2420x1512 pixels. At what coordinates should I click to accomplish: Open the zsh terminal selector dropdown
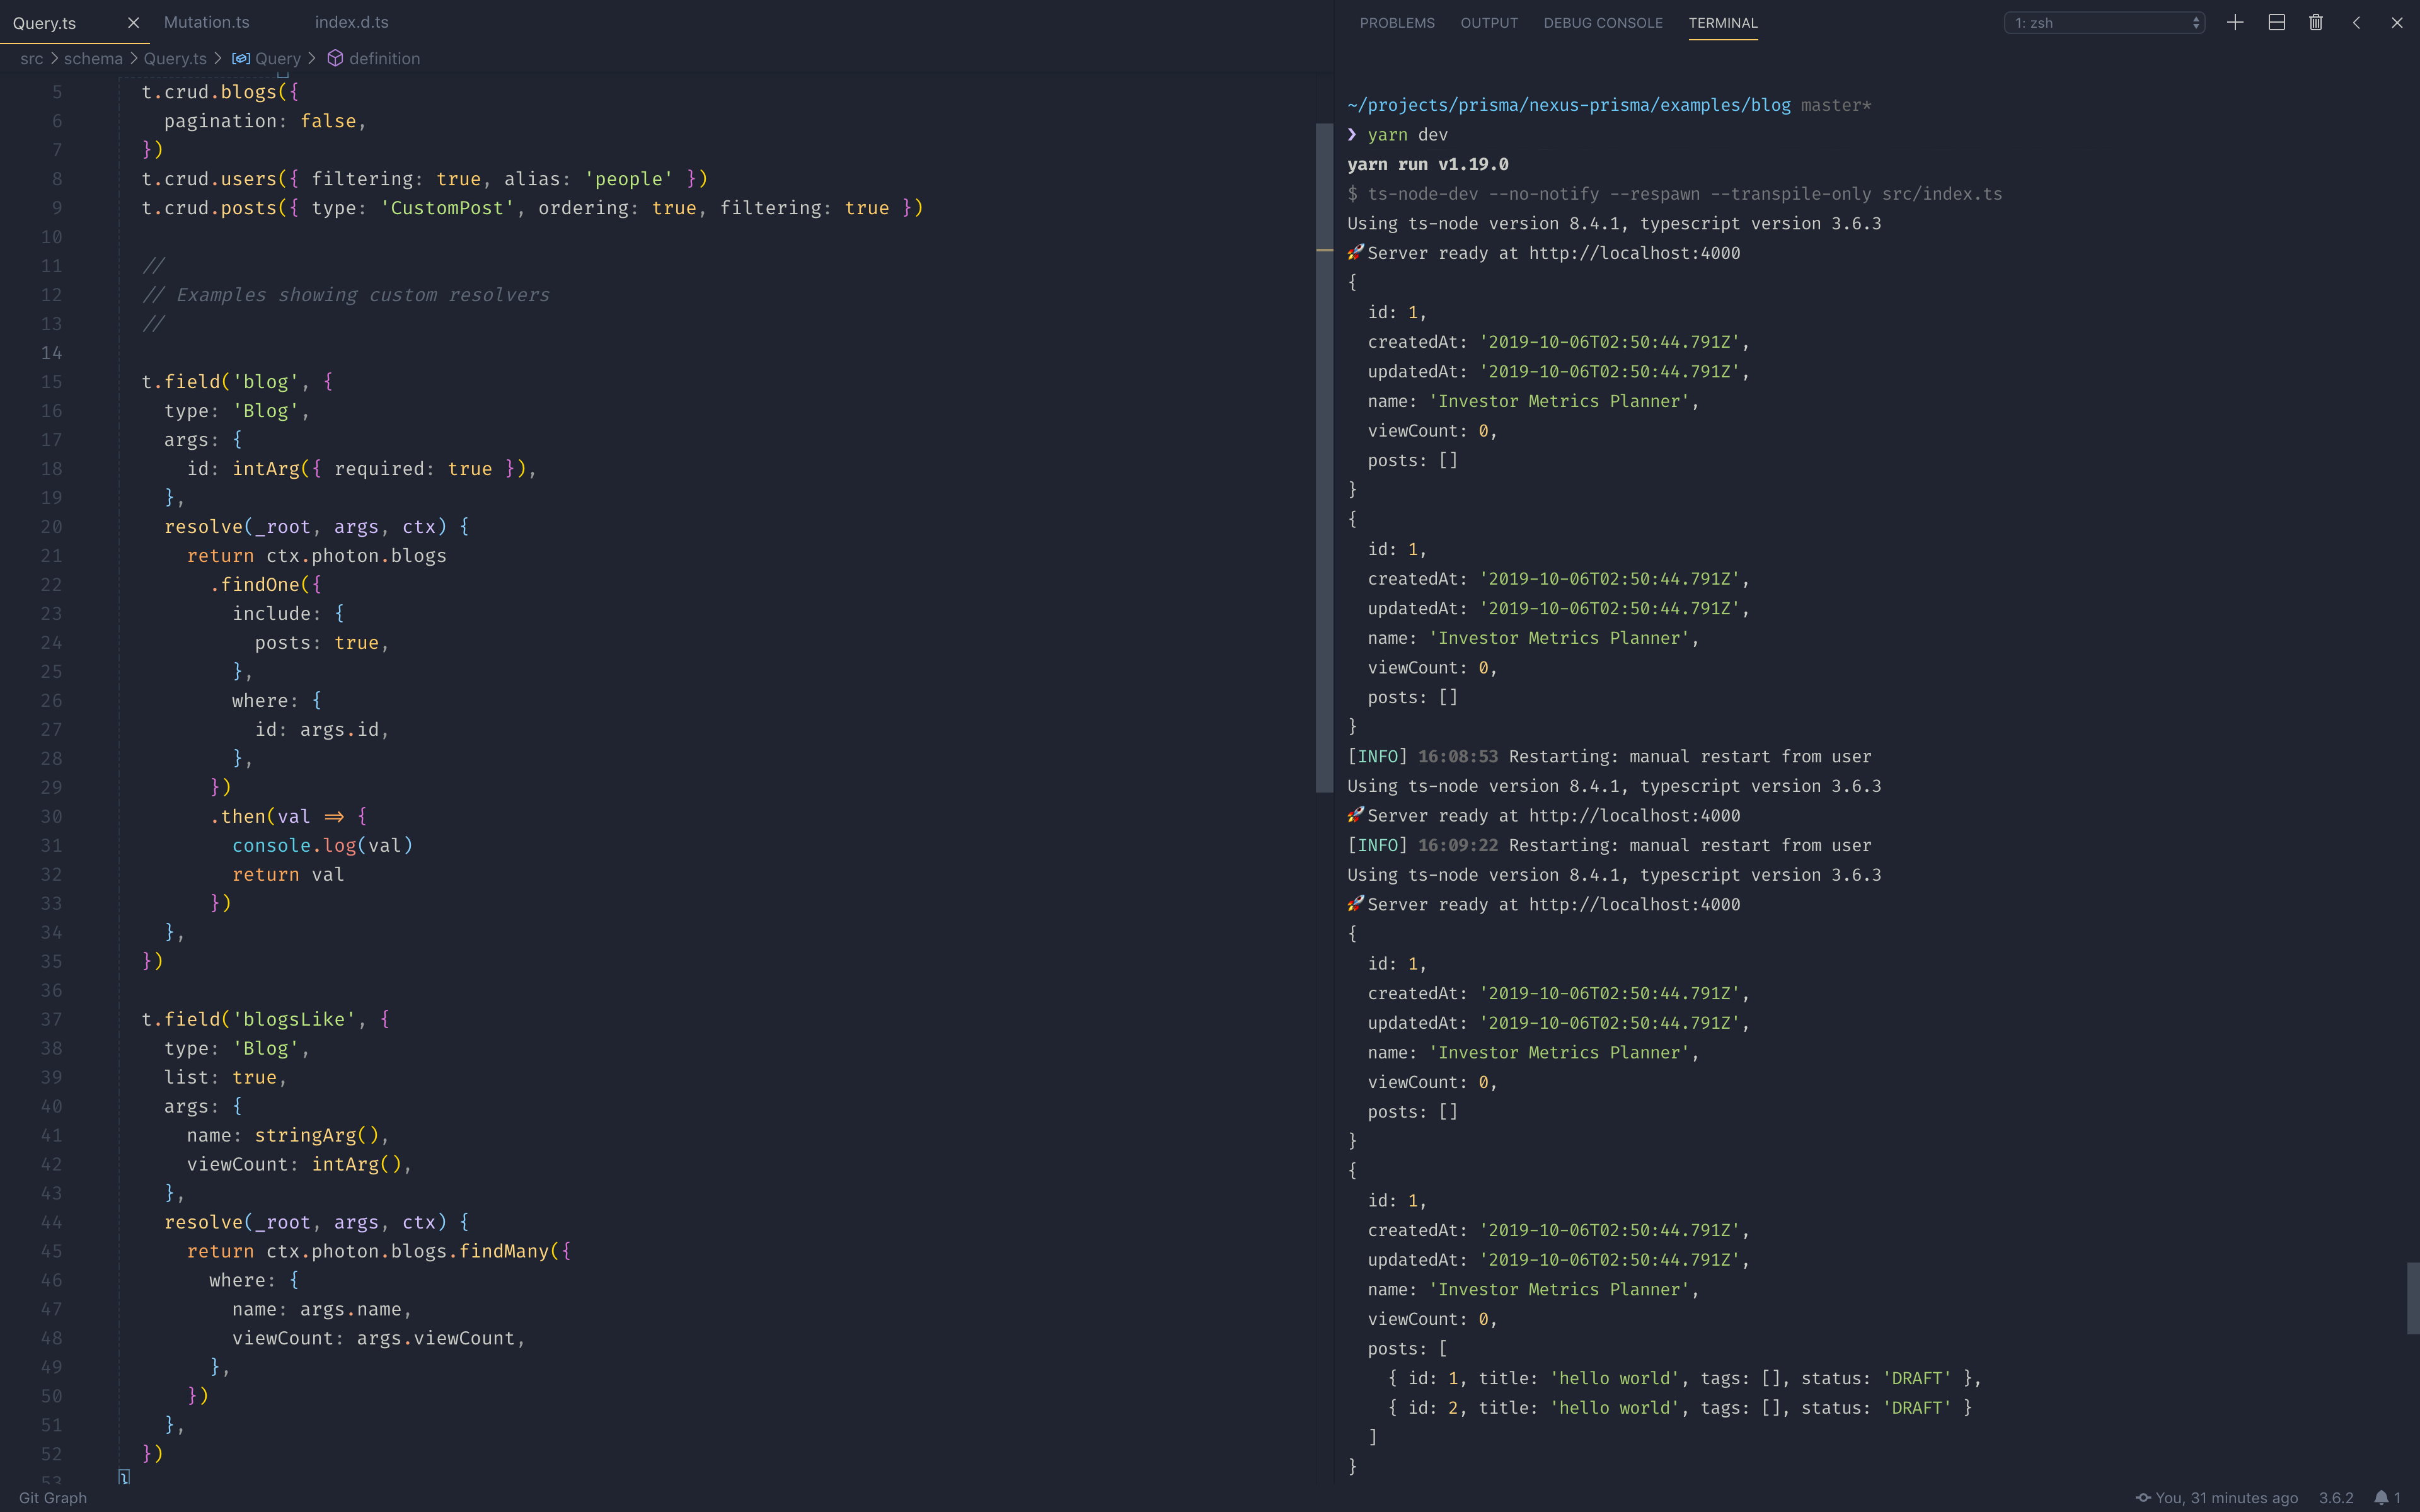coord(2104,22)
